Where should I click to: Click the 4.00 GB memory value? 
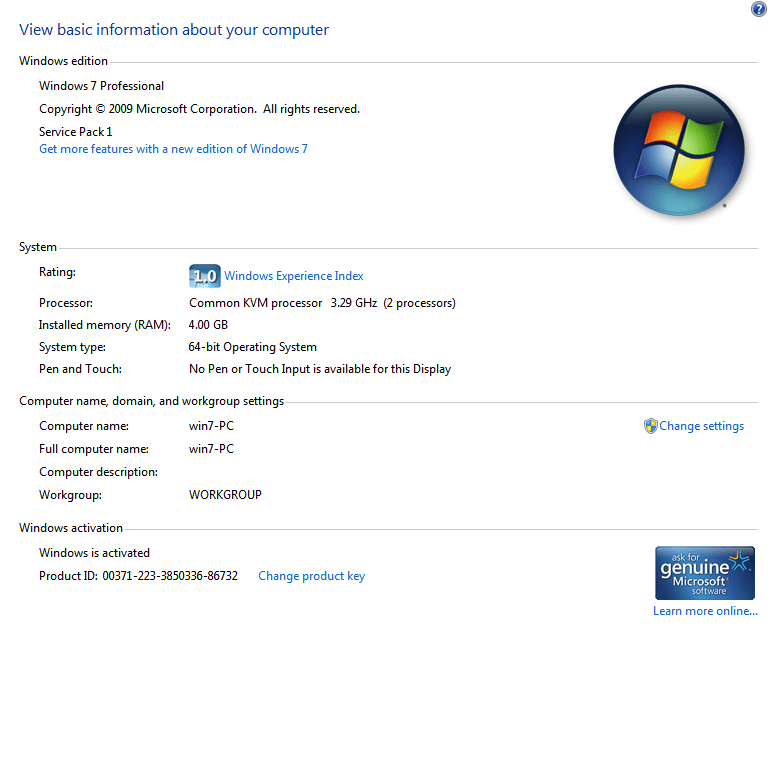[x=208, y=325]
